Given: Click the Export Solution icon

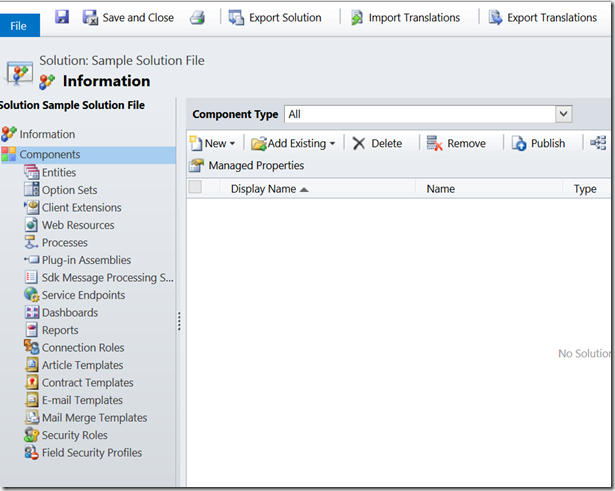Looking at the screenshot, I should pos(237,17).
